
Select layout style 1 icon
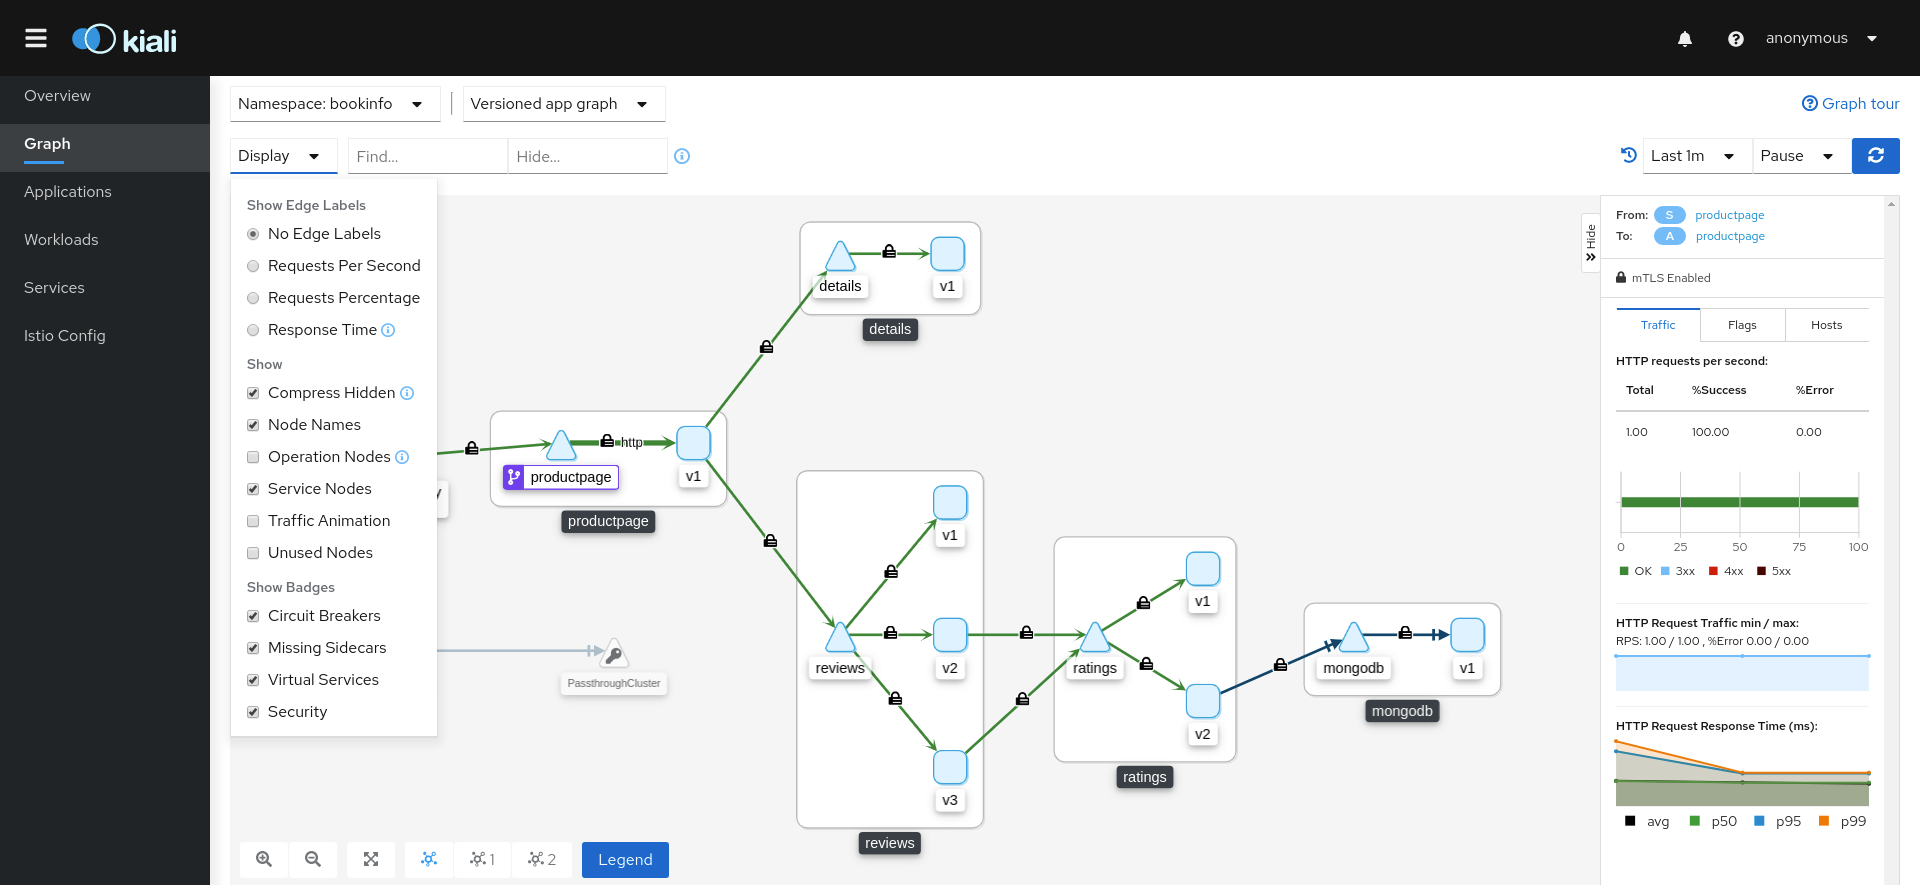pos(482,859)
